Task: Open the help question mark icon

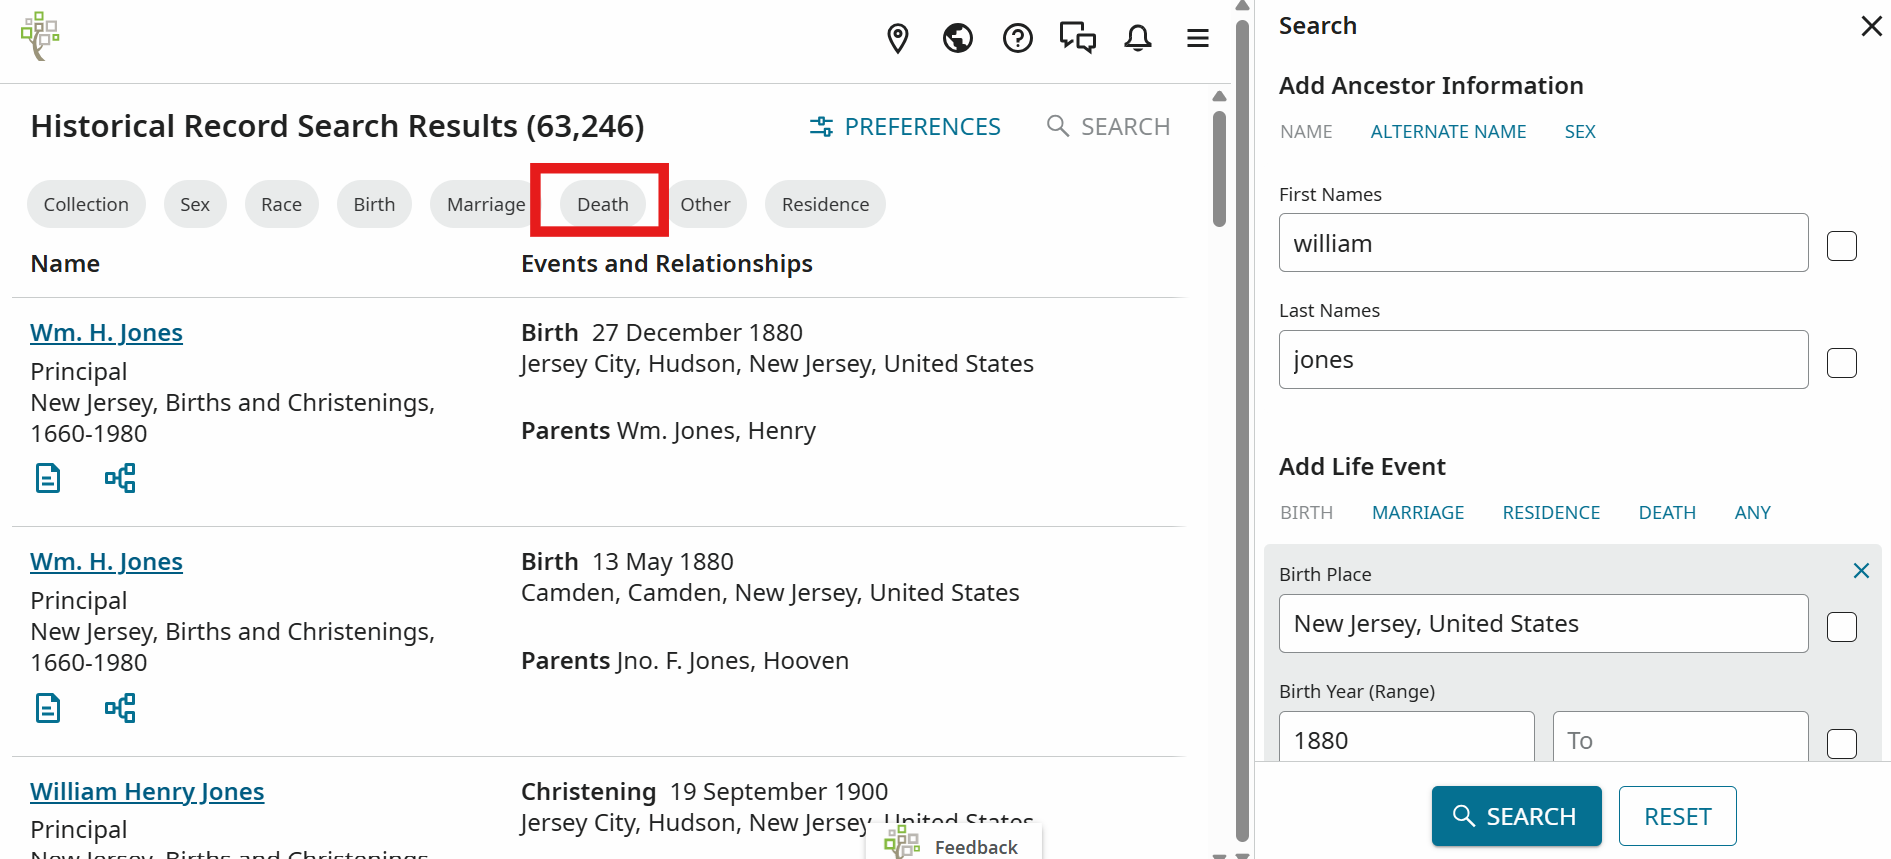Action: pos(1017,38)
